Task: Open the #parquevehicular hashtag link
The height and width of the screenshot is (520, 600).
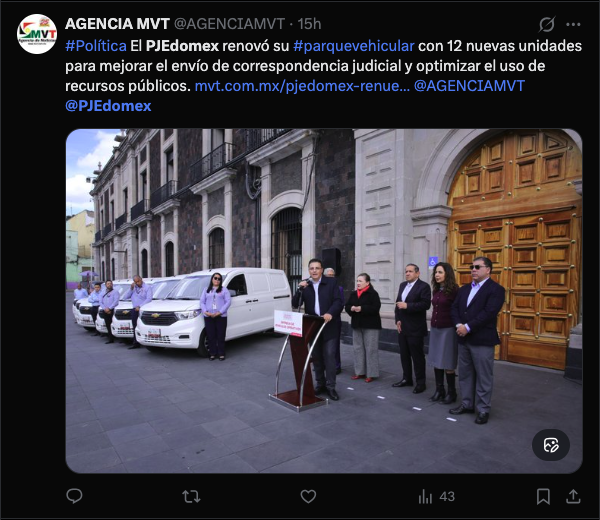Action: (354, 46)
